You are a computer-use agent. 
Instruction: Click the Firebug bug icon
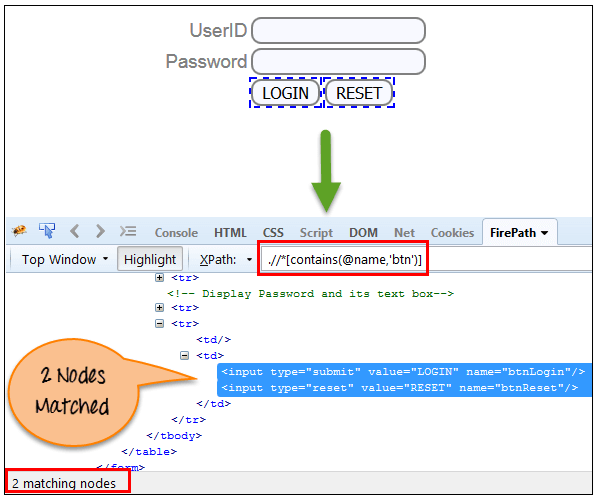point(19,231)
